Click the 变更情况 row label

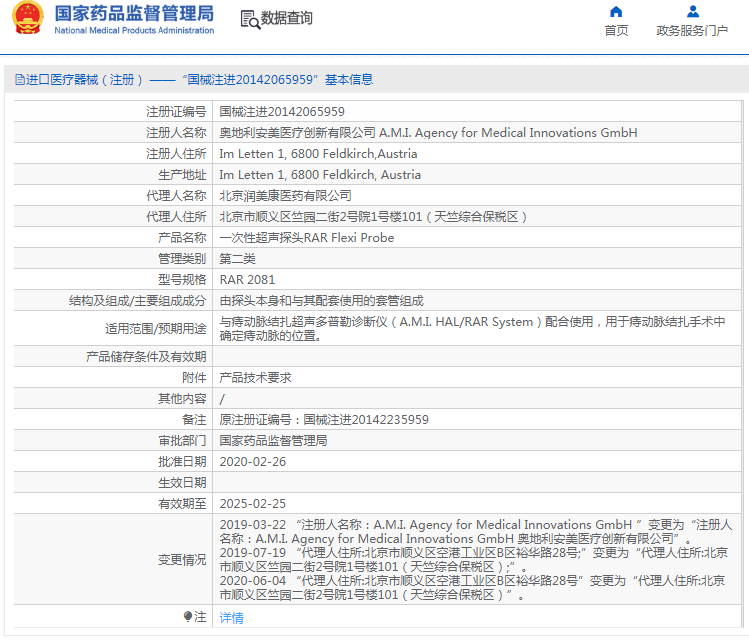pos(182,560)
